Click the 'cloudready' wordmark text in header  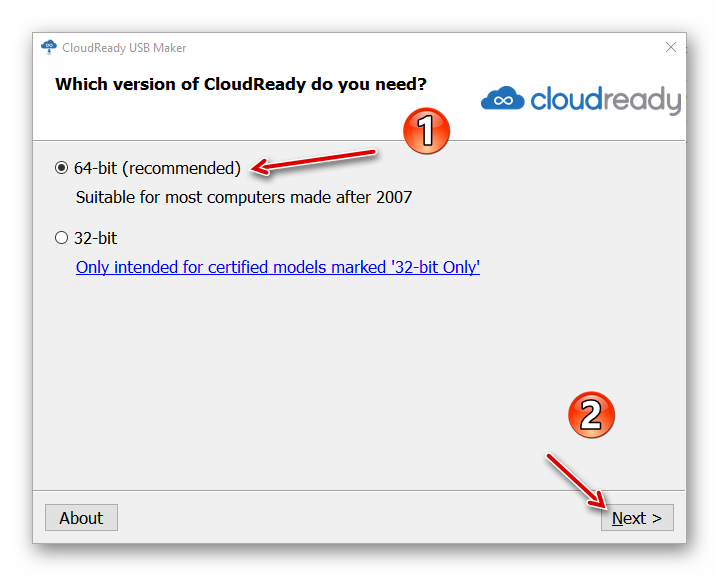tap(605, 99)
